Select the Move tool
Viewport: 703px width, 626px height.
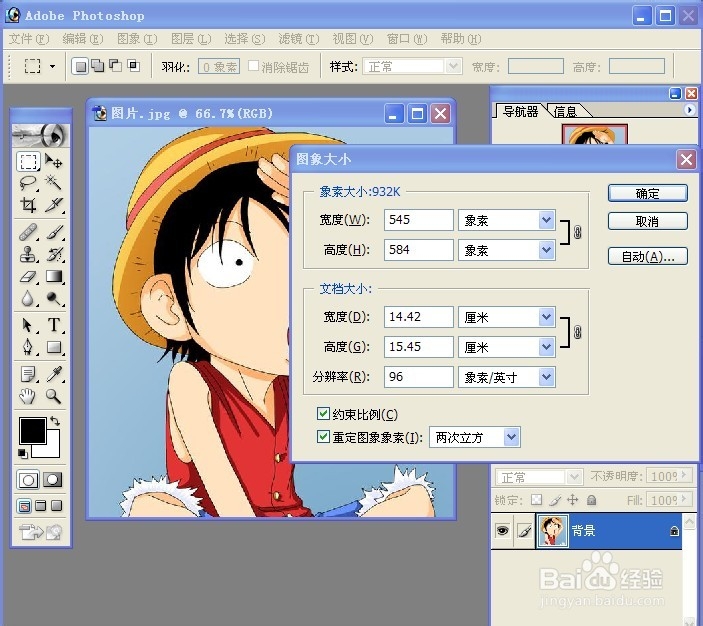(x=54, y=161)
